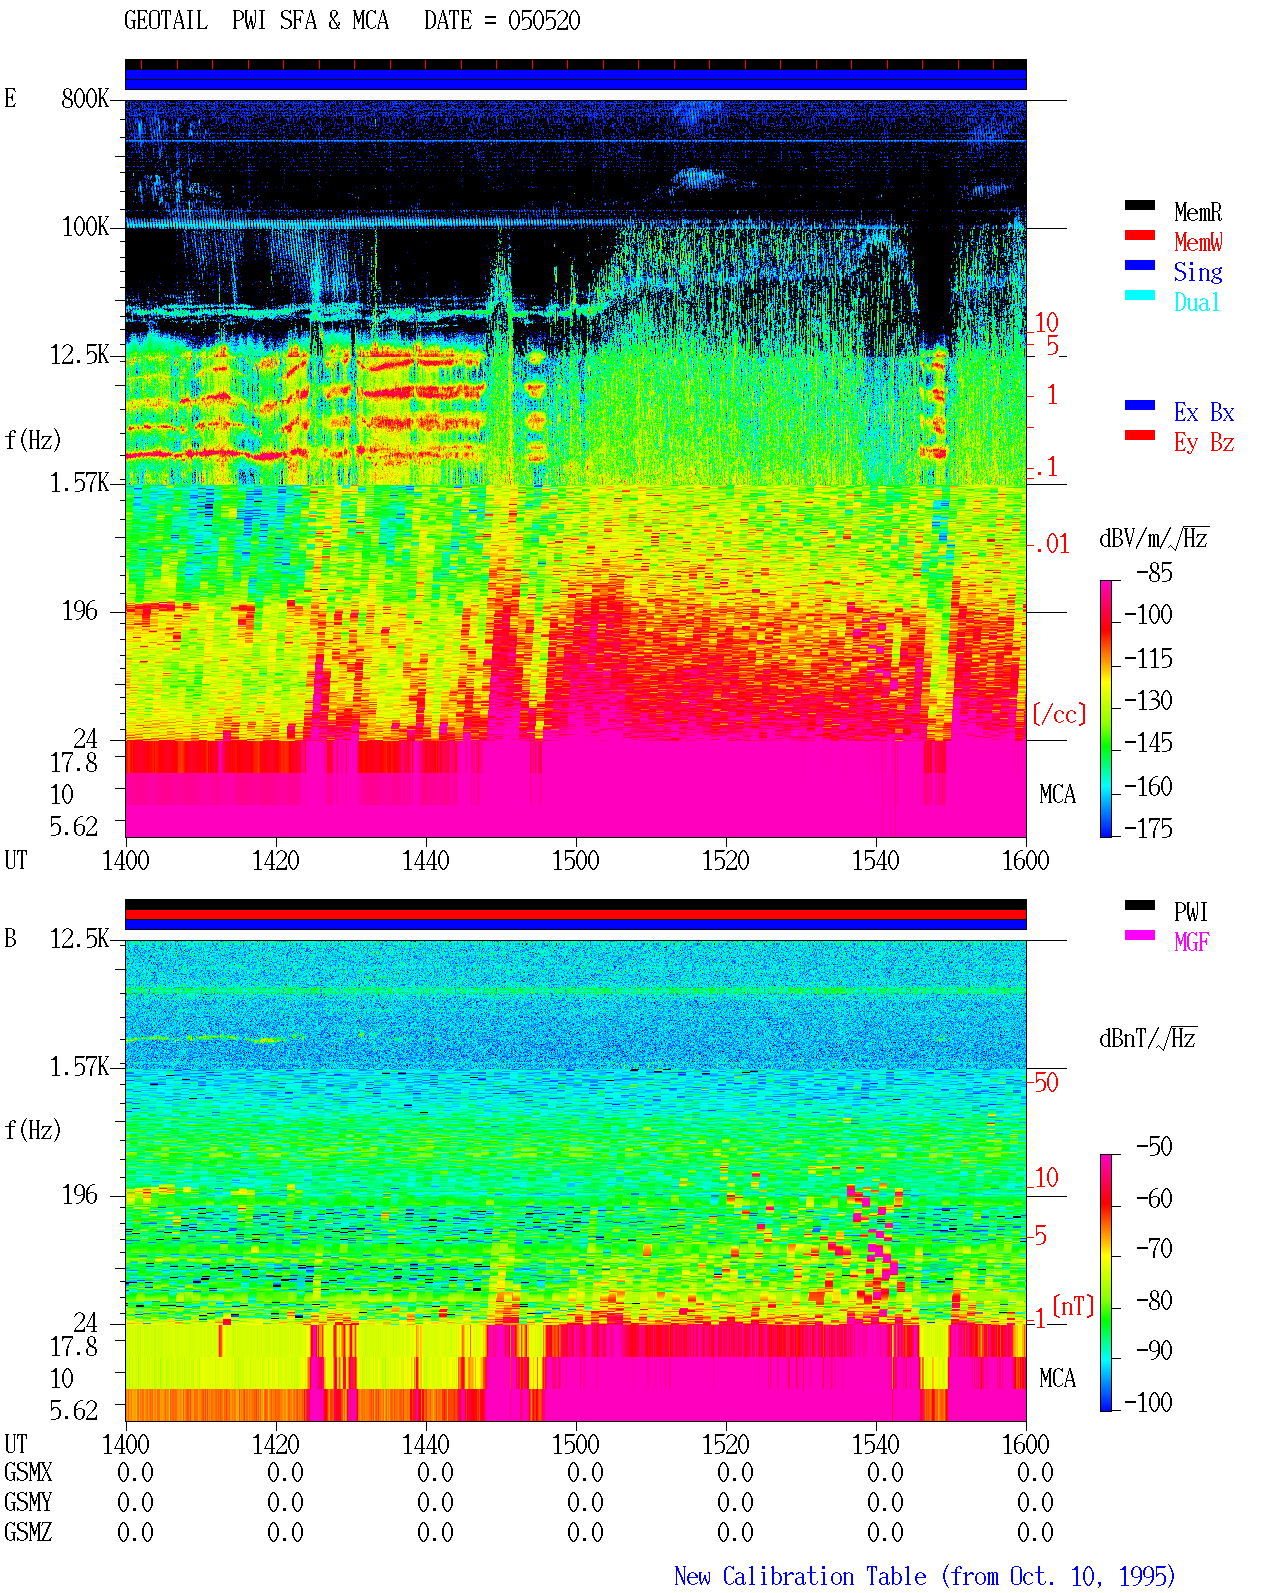Click the black MemR legend swatch
This screenshot has width=1280, height=1593.
1140,206
